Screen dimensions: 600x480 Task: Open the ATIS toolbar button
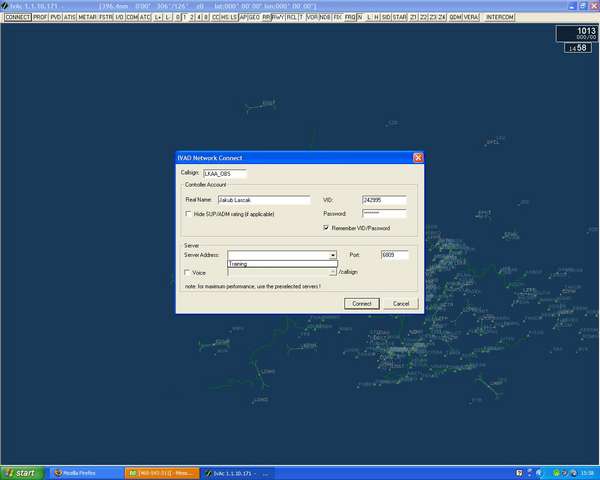[x=69, y=17]
